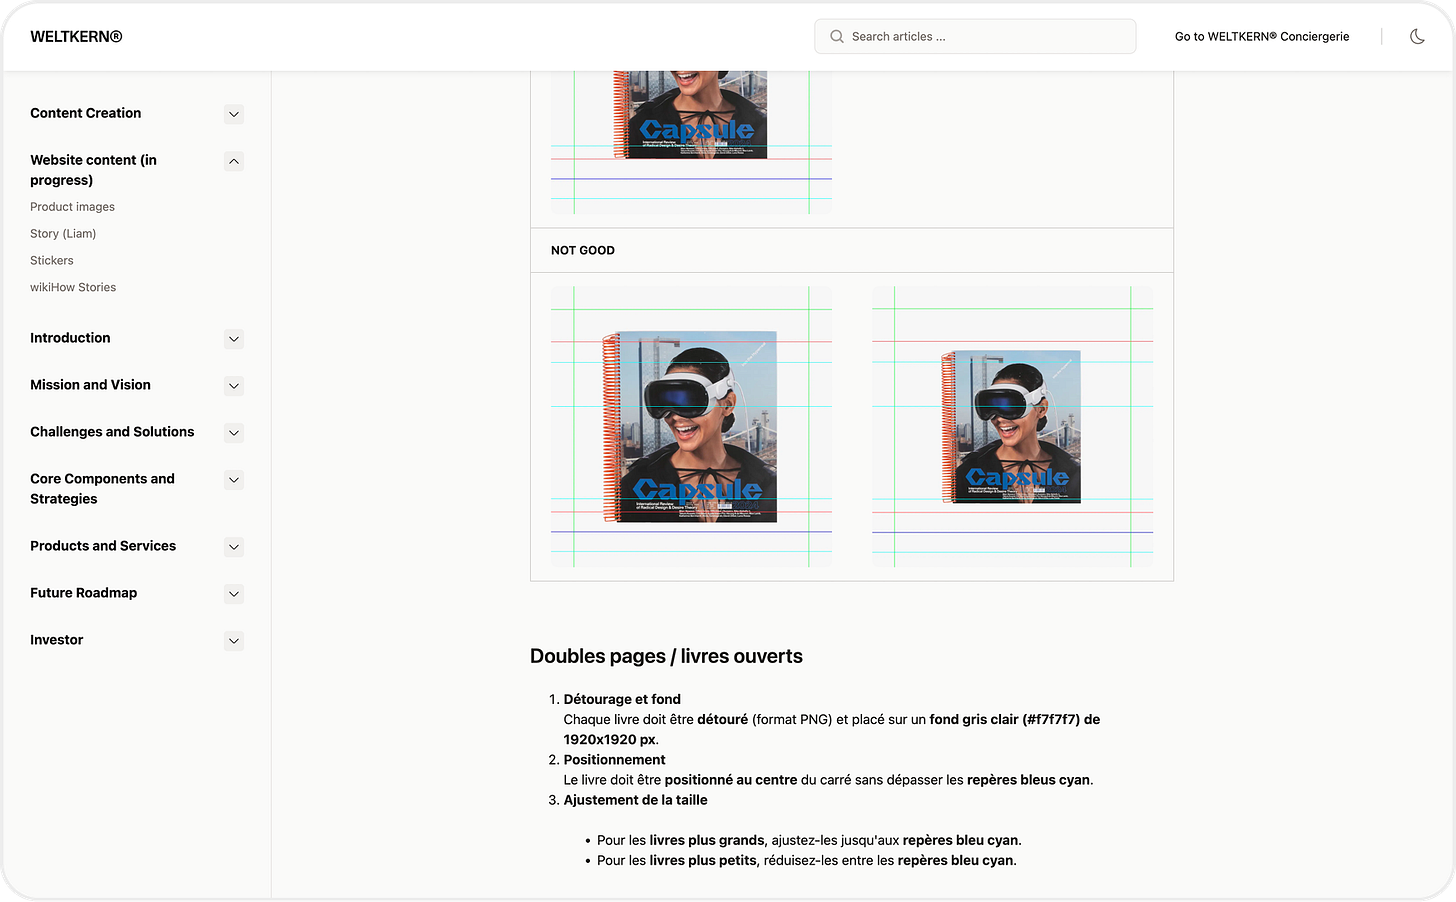The width and height of the screenshot is (1456, 902).
Task: Click the undersized NOT GOOD book image
Action: click(1012, 427)
